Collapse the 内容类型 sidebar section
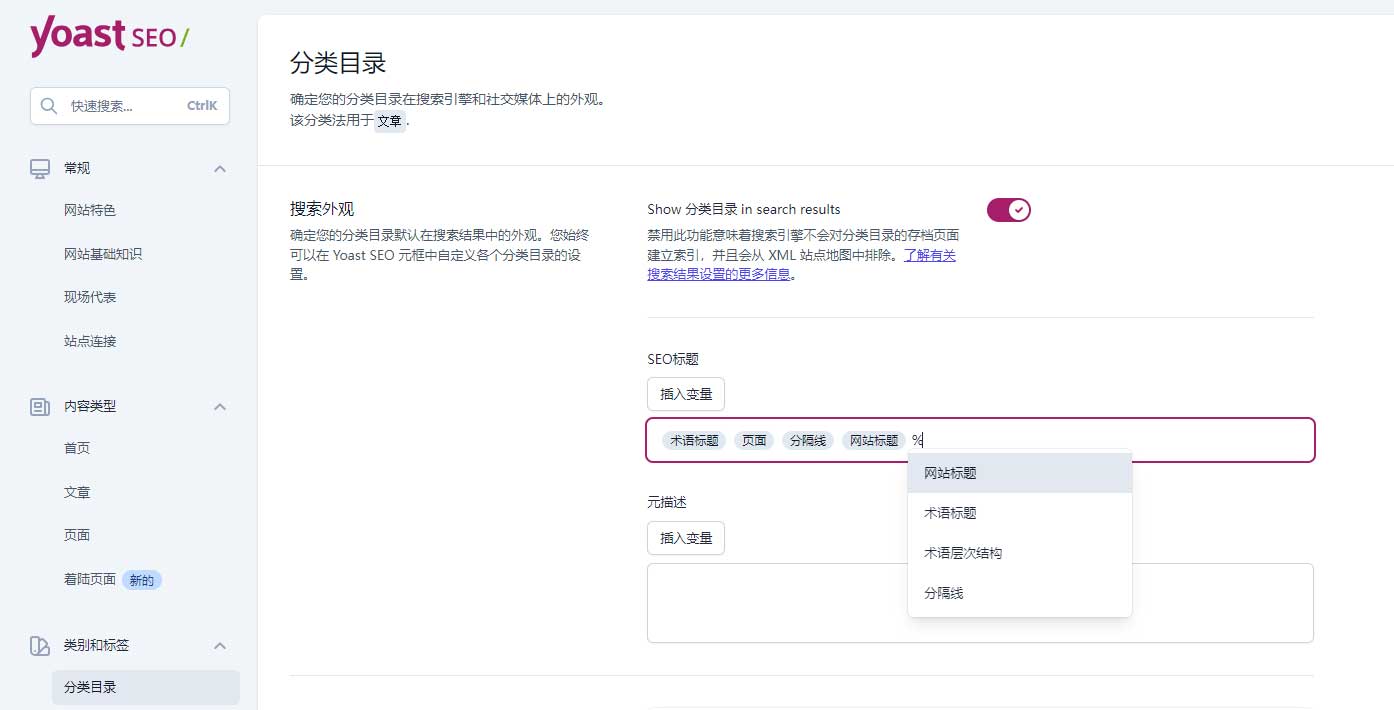The height and width of the screenshot is (710, 1394). (219, 406)
